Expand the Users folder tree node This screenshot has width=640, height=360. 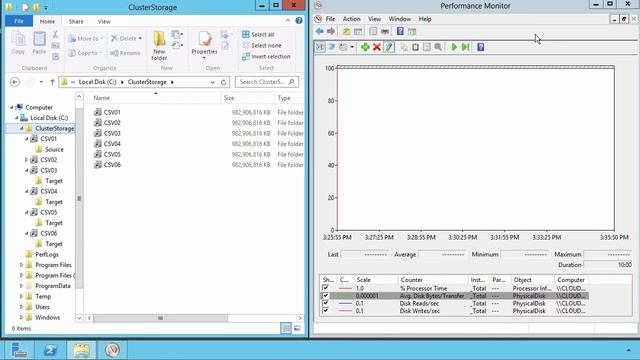[21, 307]
